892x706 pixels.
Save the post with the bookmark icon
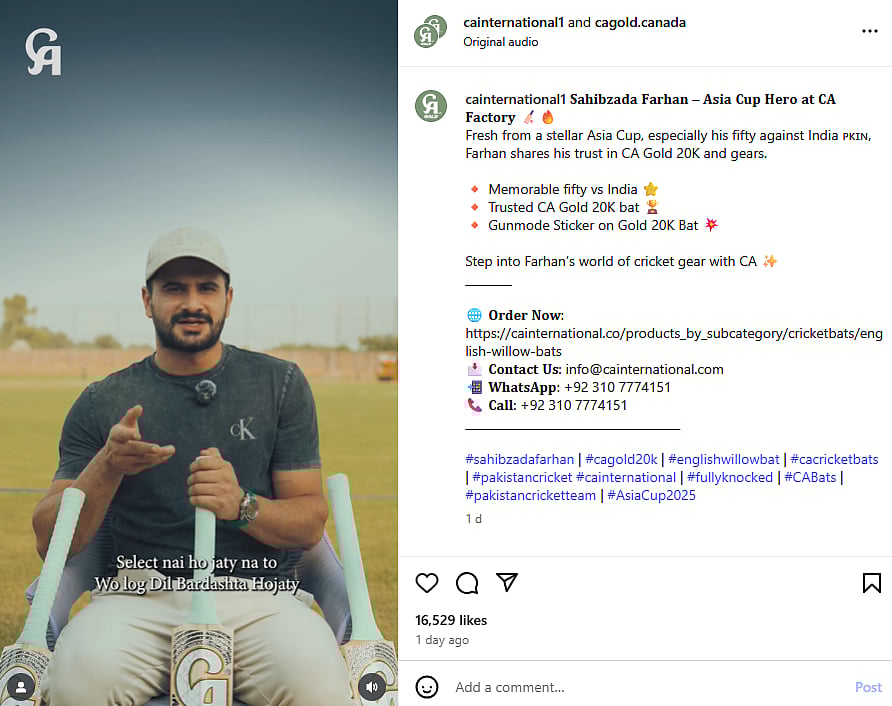click(x=871, y=583)
